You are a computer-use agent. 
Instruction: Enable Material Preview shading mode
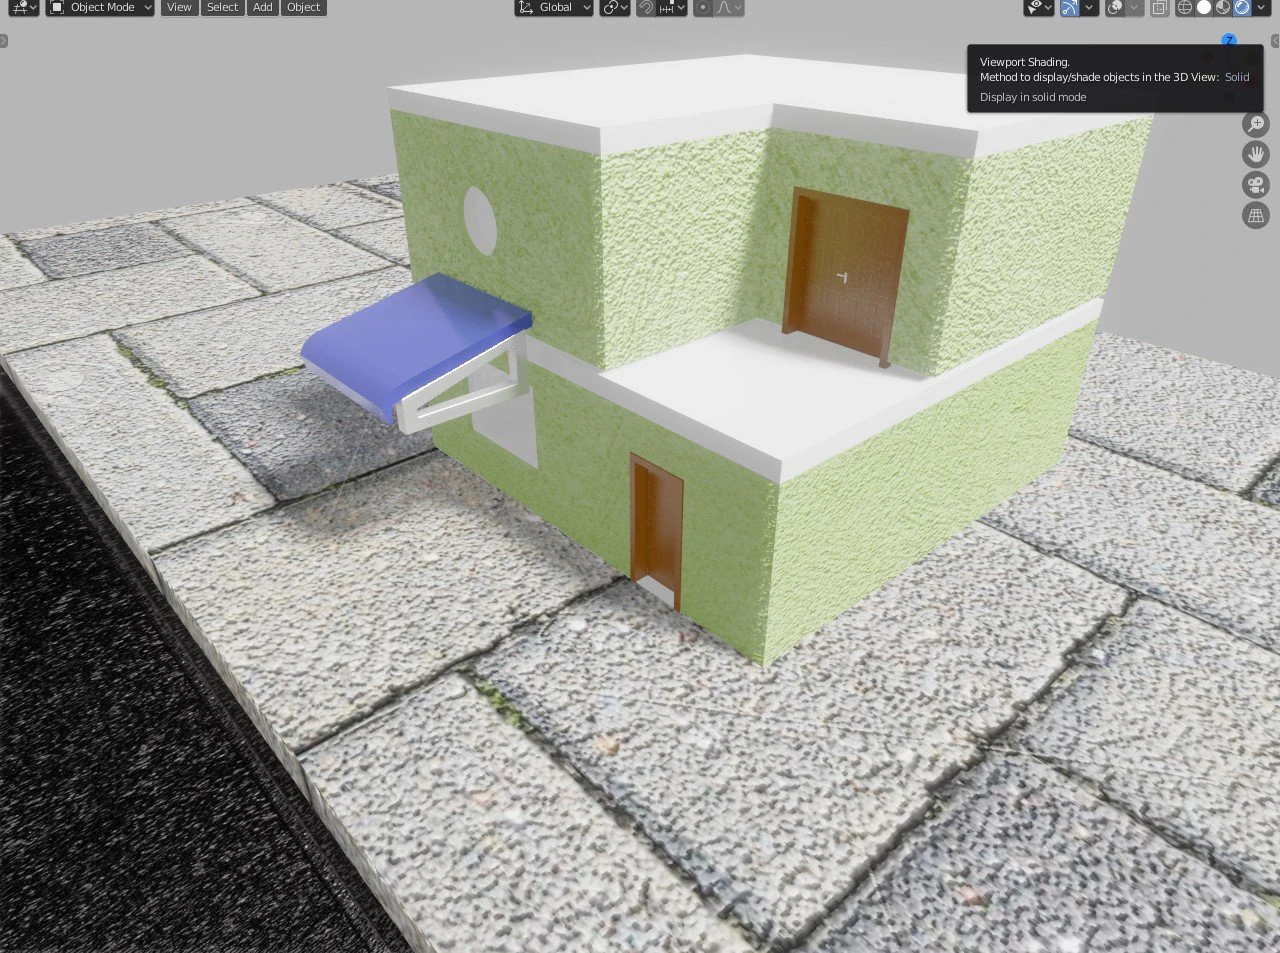(x=1222, y=8)
